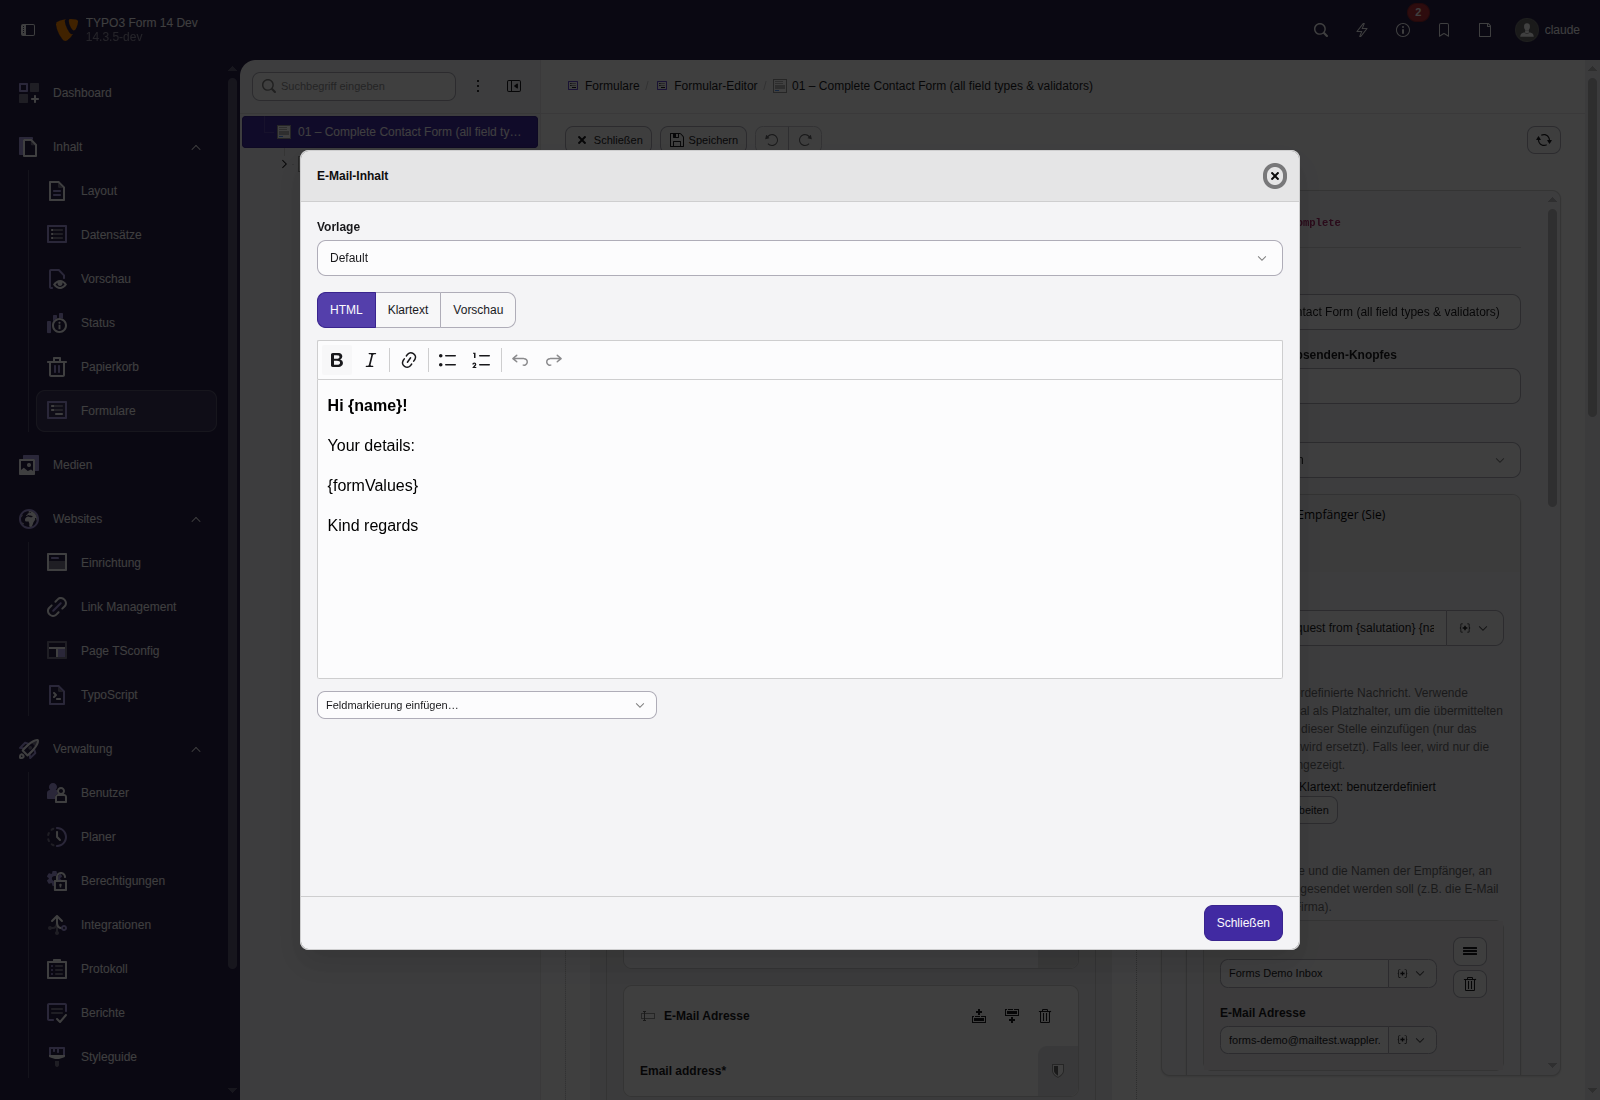The height and width of the screenshot is (1100, 1600).
Task: Open bookmarks icon in top bar
Action: (1444, 30)
